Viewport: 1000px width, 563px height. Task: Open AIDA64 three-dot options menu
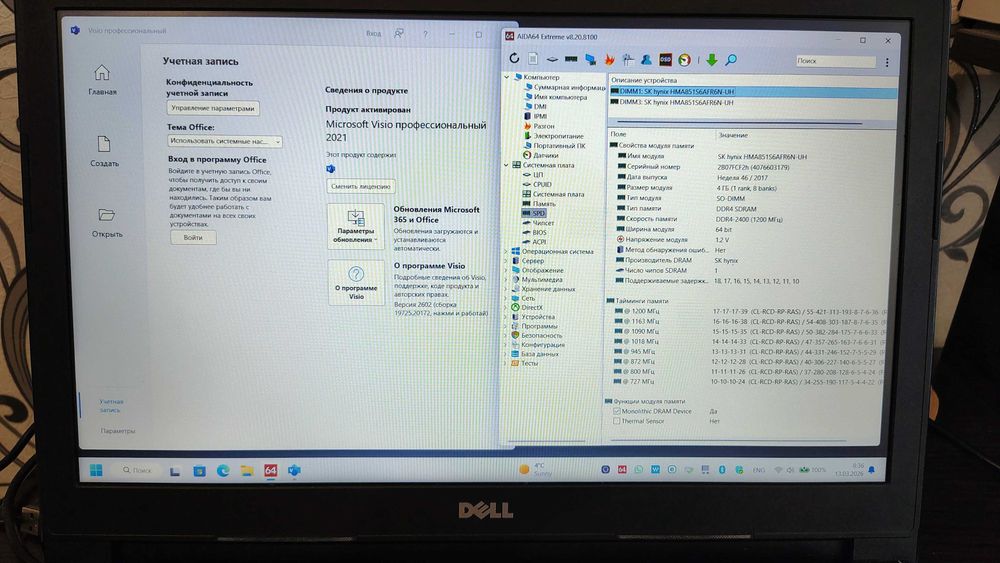887,62
